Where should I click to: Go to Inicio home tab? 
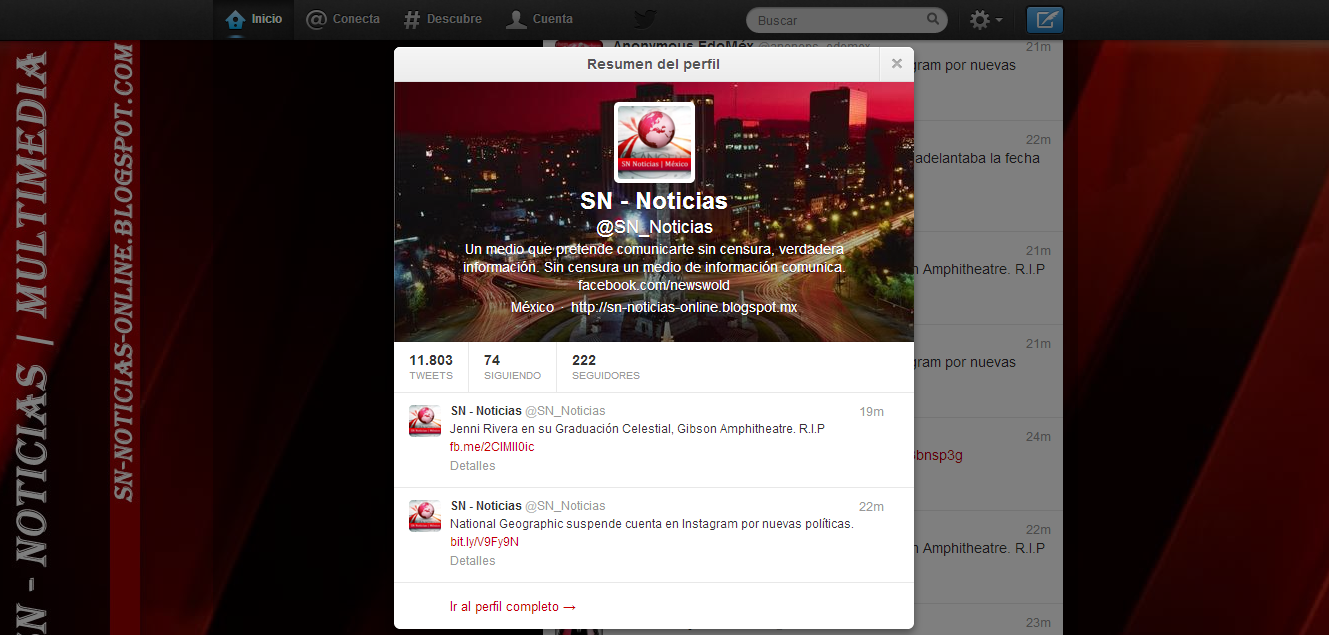click(x=254, y=19)
